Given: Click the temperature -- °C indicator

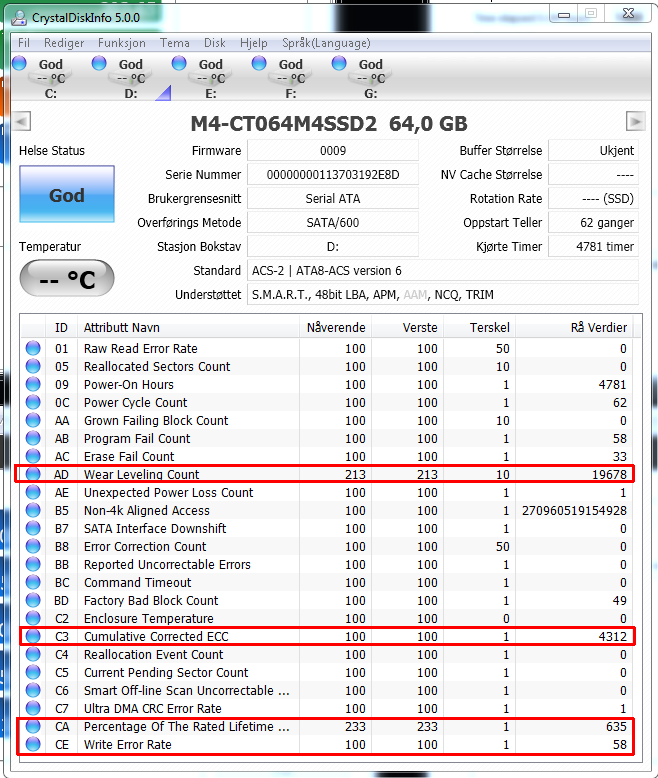Looking at the screenshot, I should tap(67, 279).
